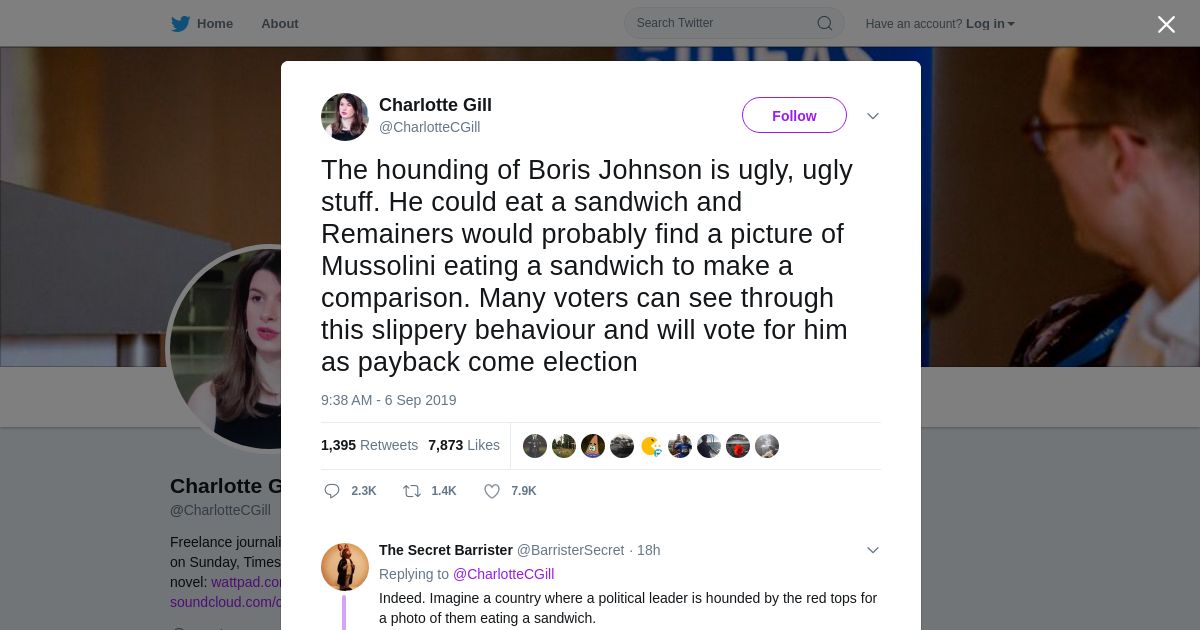Viewport: 1200px width, 630px height.
Task: View the 7,873 Likes list
Action: click(x=463, y=445)
